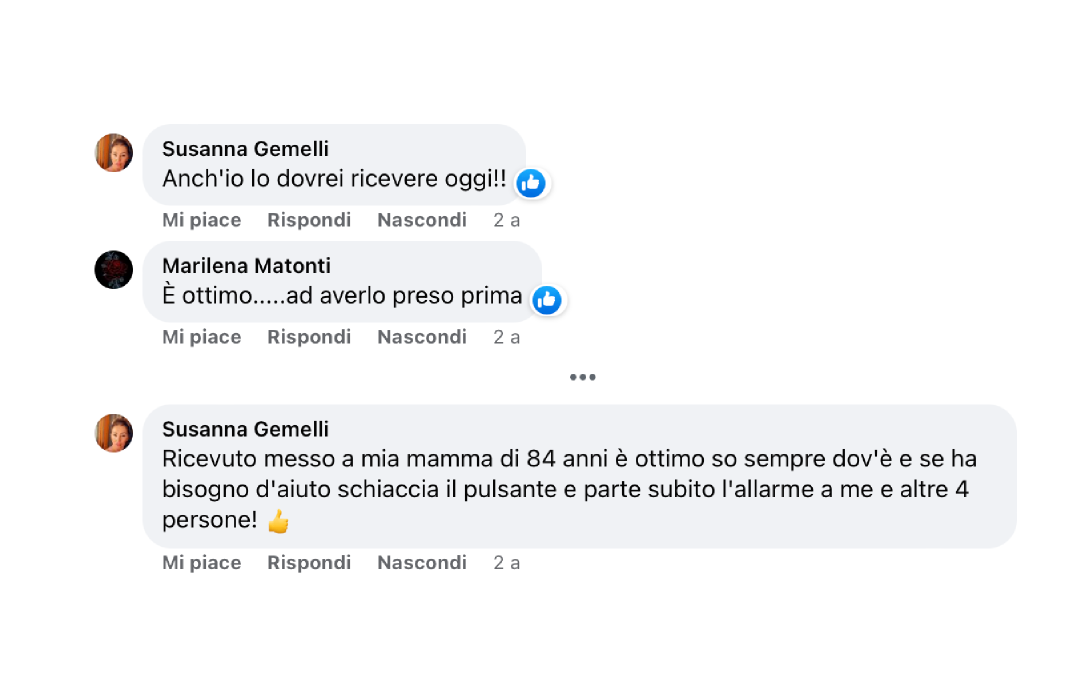1080x700 pixels.
Task: Select "Nascondi" under the first comment
Action: [x=421, y=220]
